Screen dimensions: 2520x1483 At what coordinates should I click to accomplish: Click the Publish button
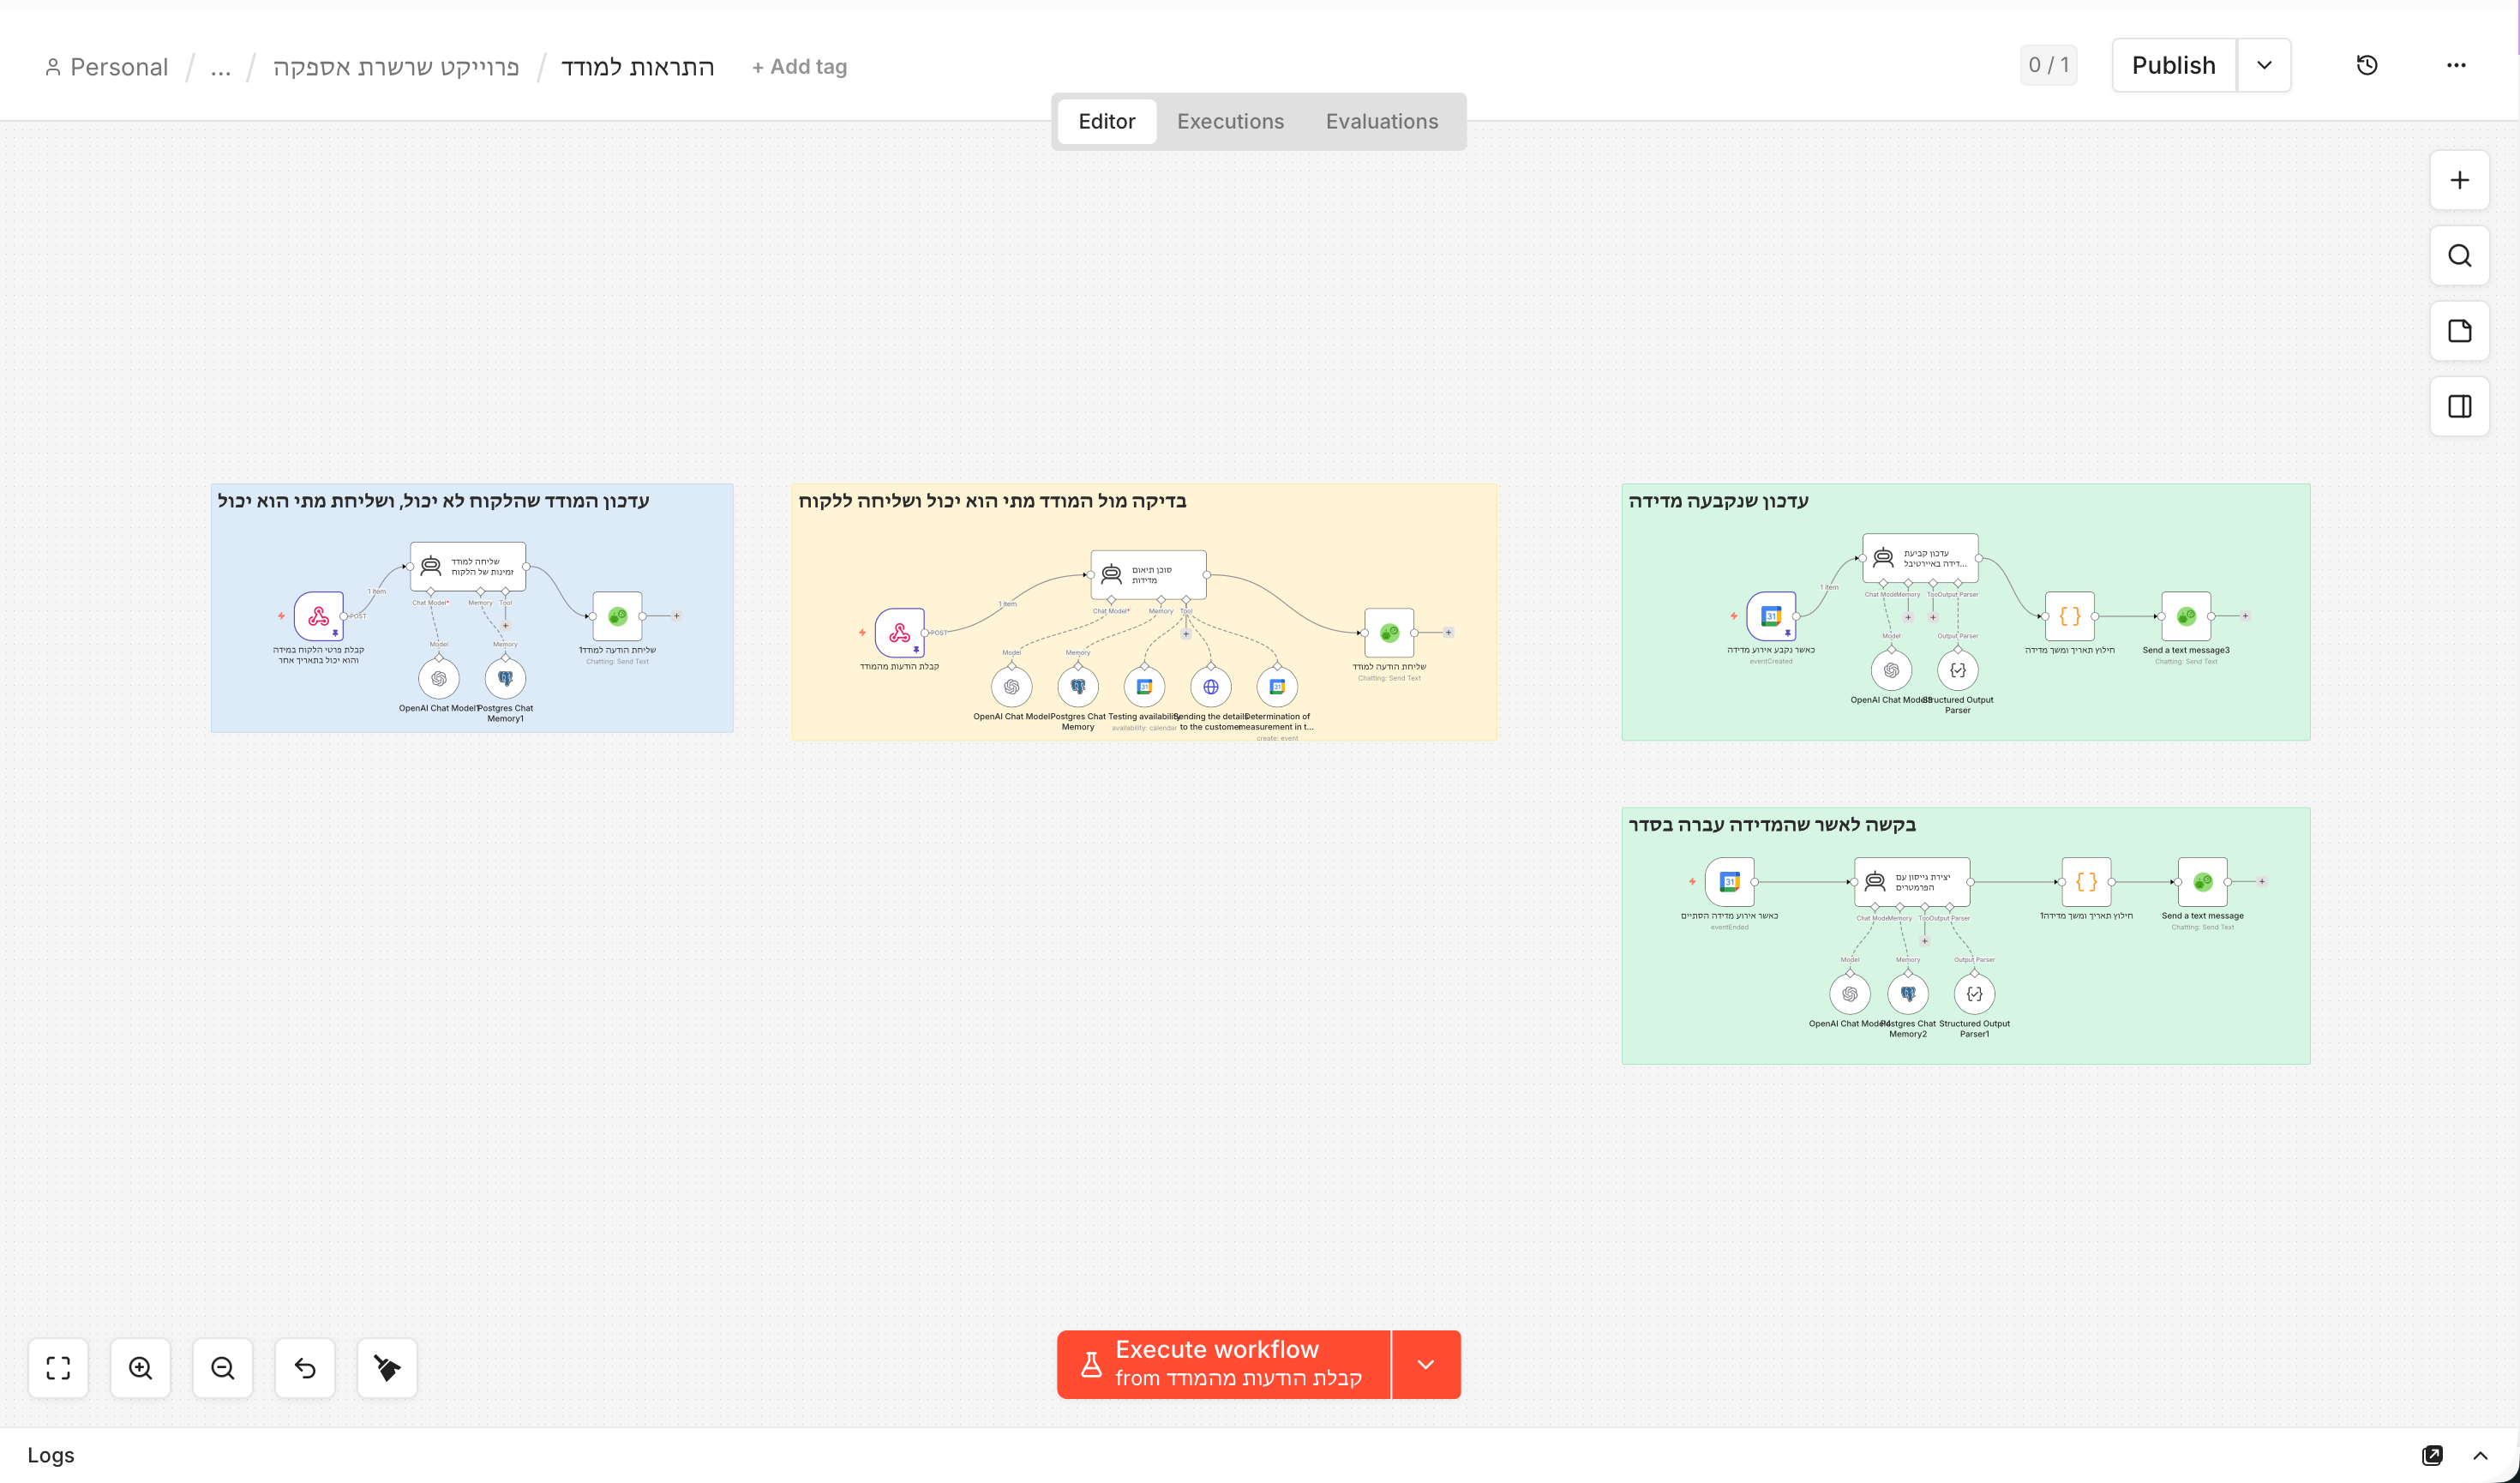tap(2173, 65)
